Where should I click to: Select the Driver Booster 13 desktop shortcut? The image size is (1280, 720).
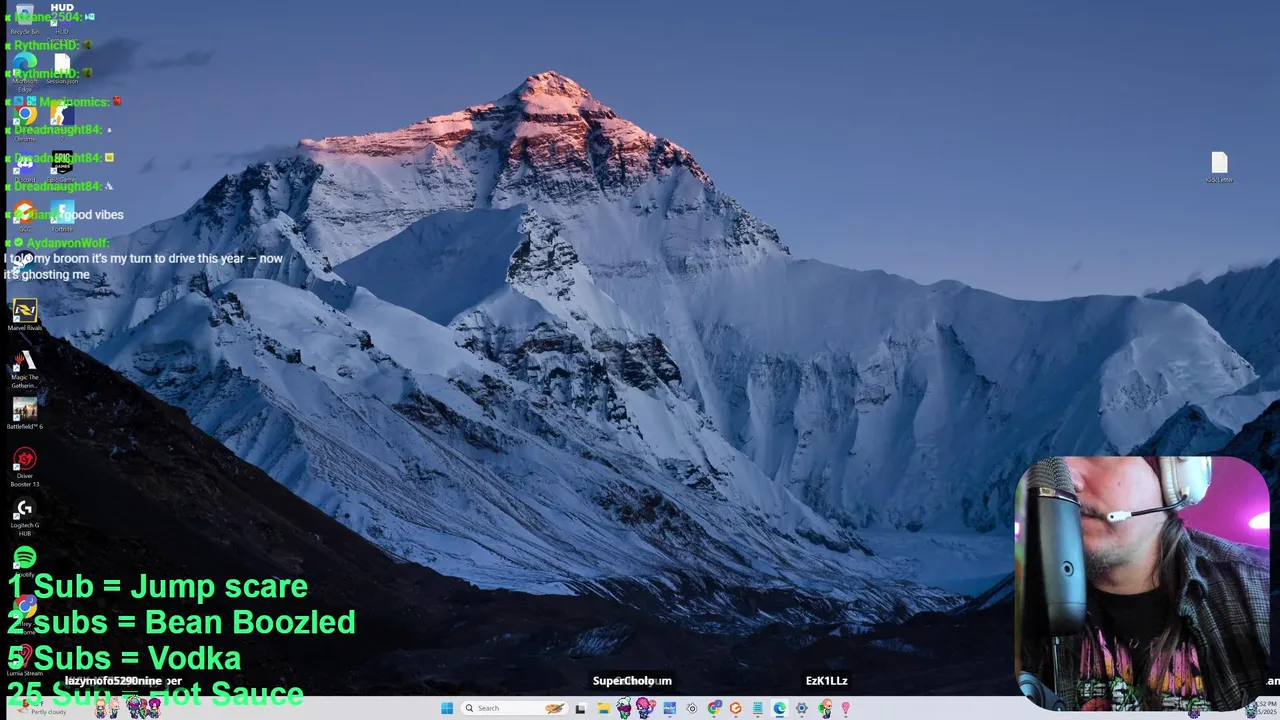24,467
